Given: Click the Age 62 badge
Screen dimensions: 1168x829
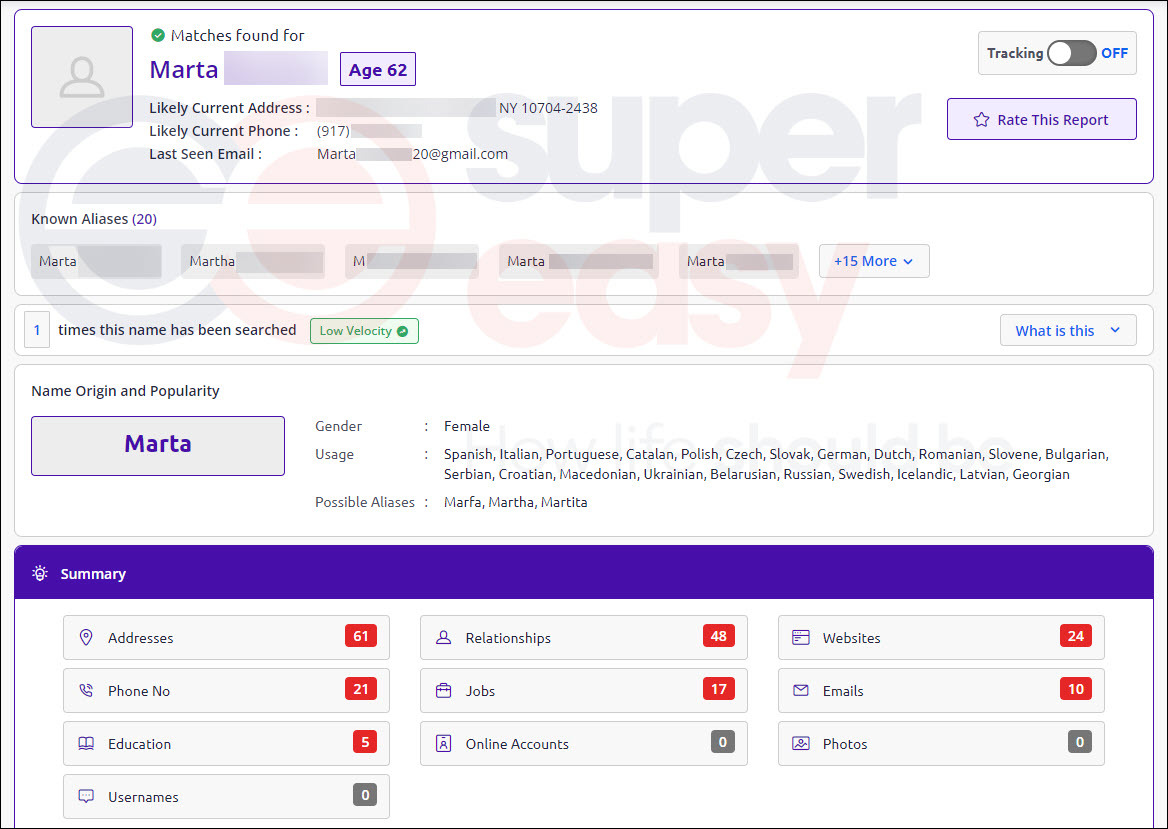Looking at the screenshot, I should (x=378, y=69).
